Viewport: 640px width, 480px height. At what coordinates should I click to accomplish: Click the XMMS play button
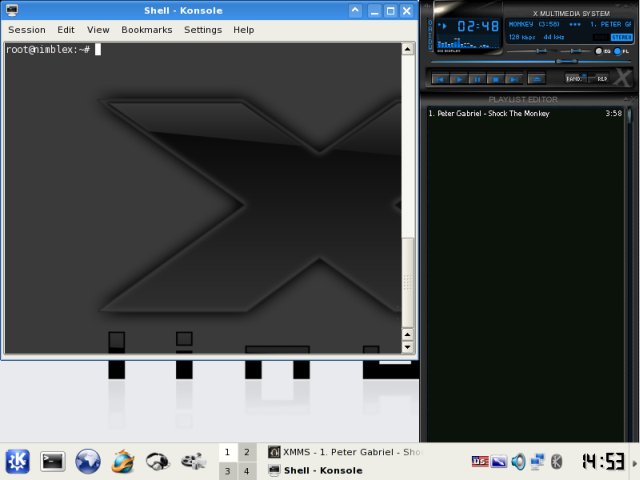pos(459,79)
